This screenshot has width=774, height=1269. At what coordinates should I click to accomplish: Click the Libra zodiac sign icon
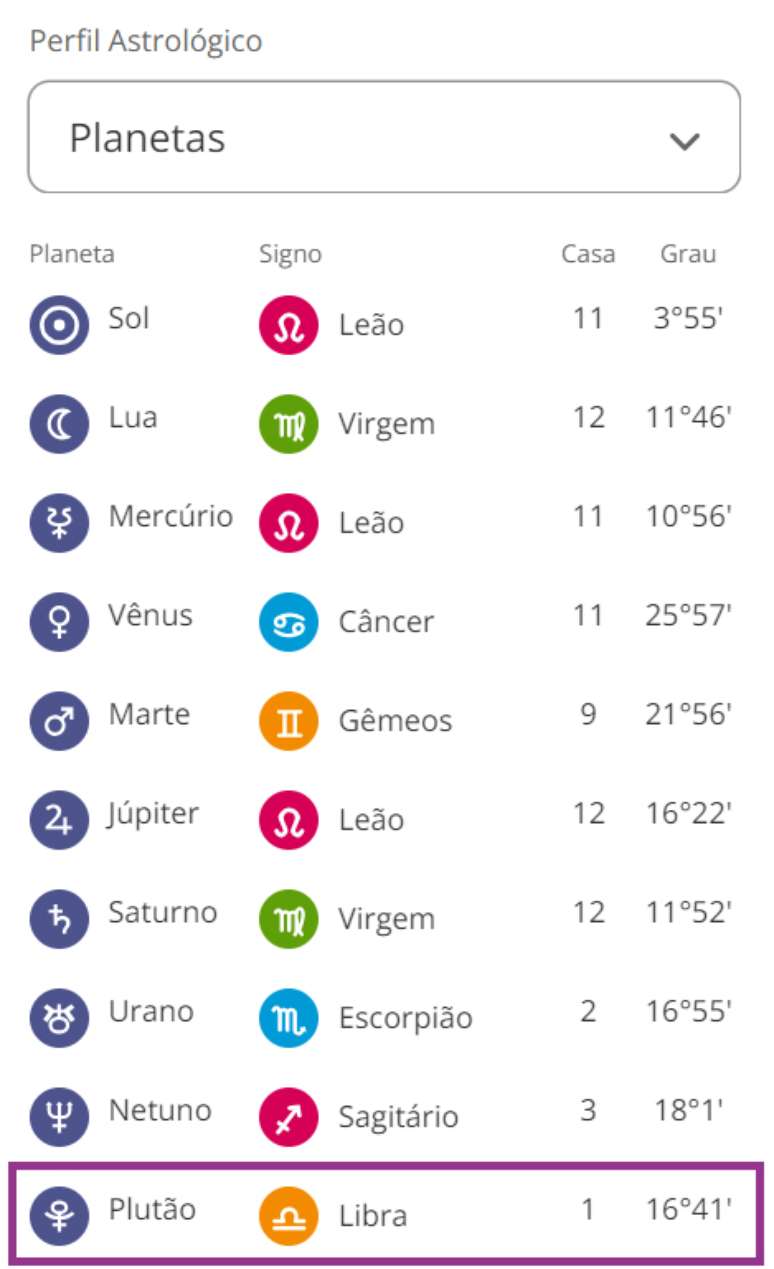[x=289, y=1216]
